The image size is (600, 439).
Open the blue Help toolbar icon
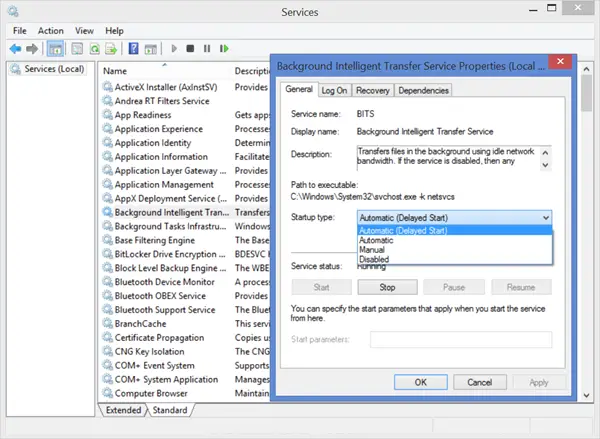133,48
